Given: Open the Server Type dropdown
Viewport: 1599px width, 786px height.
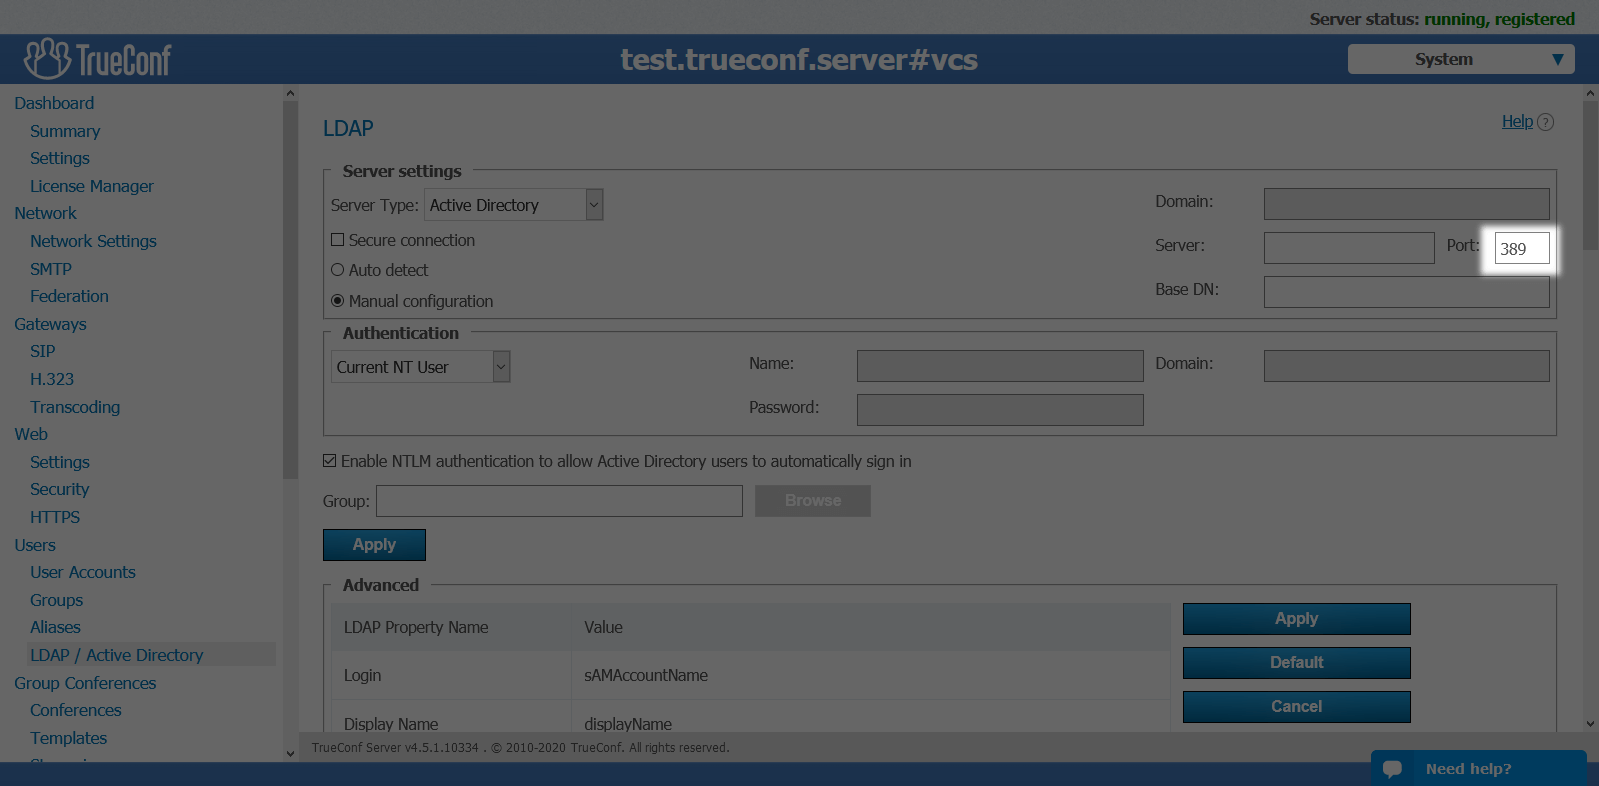Looking at the screenshot, I should coord(513,205).
